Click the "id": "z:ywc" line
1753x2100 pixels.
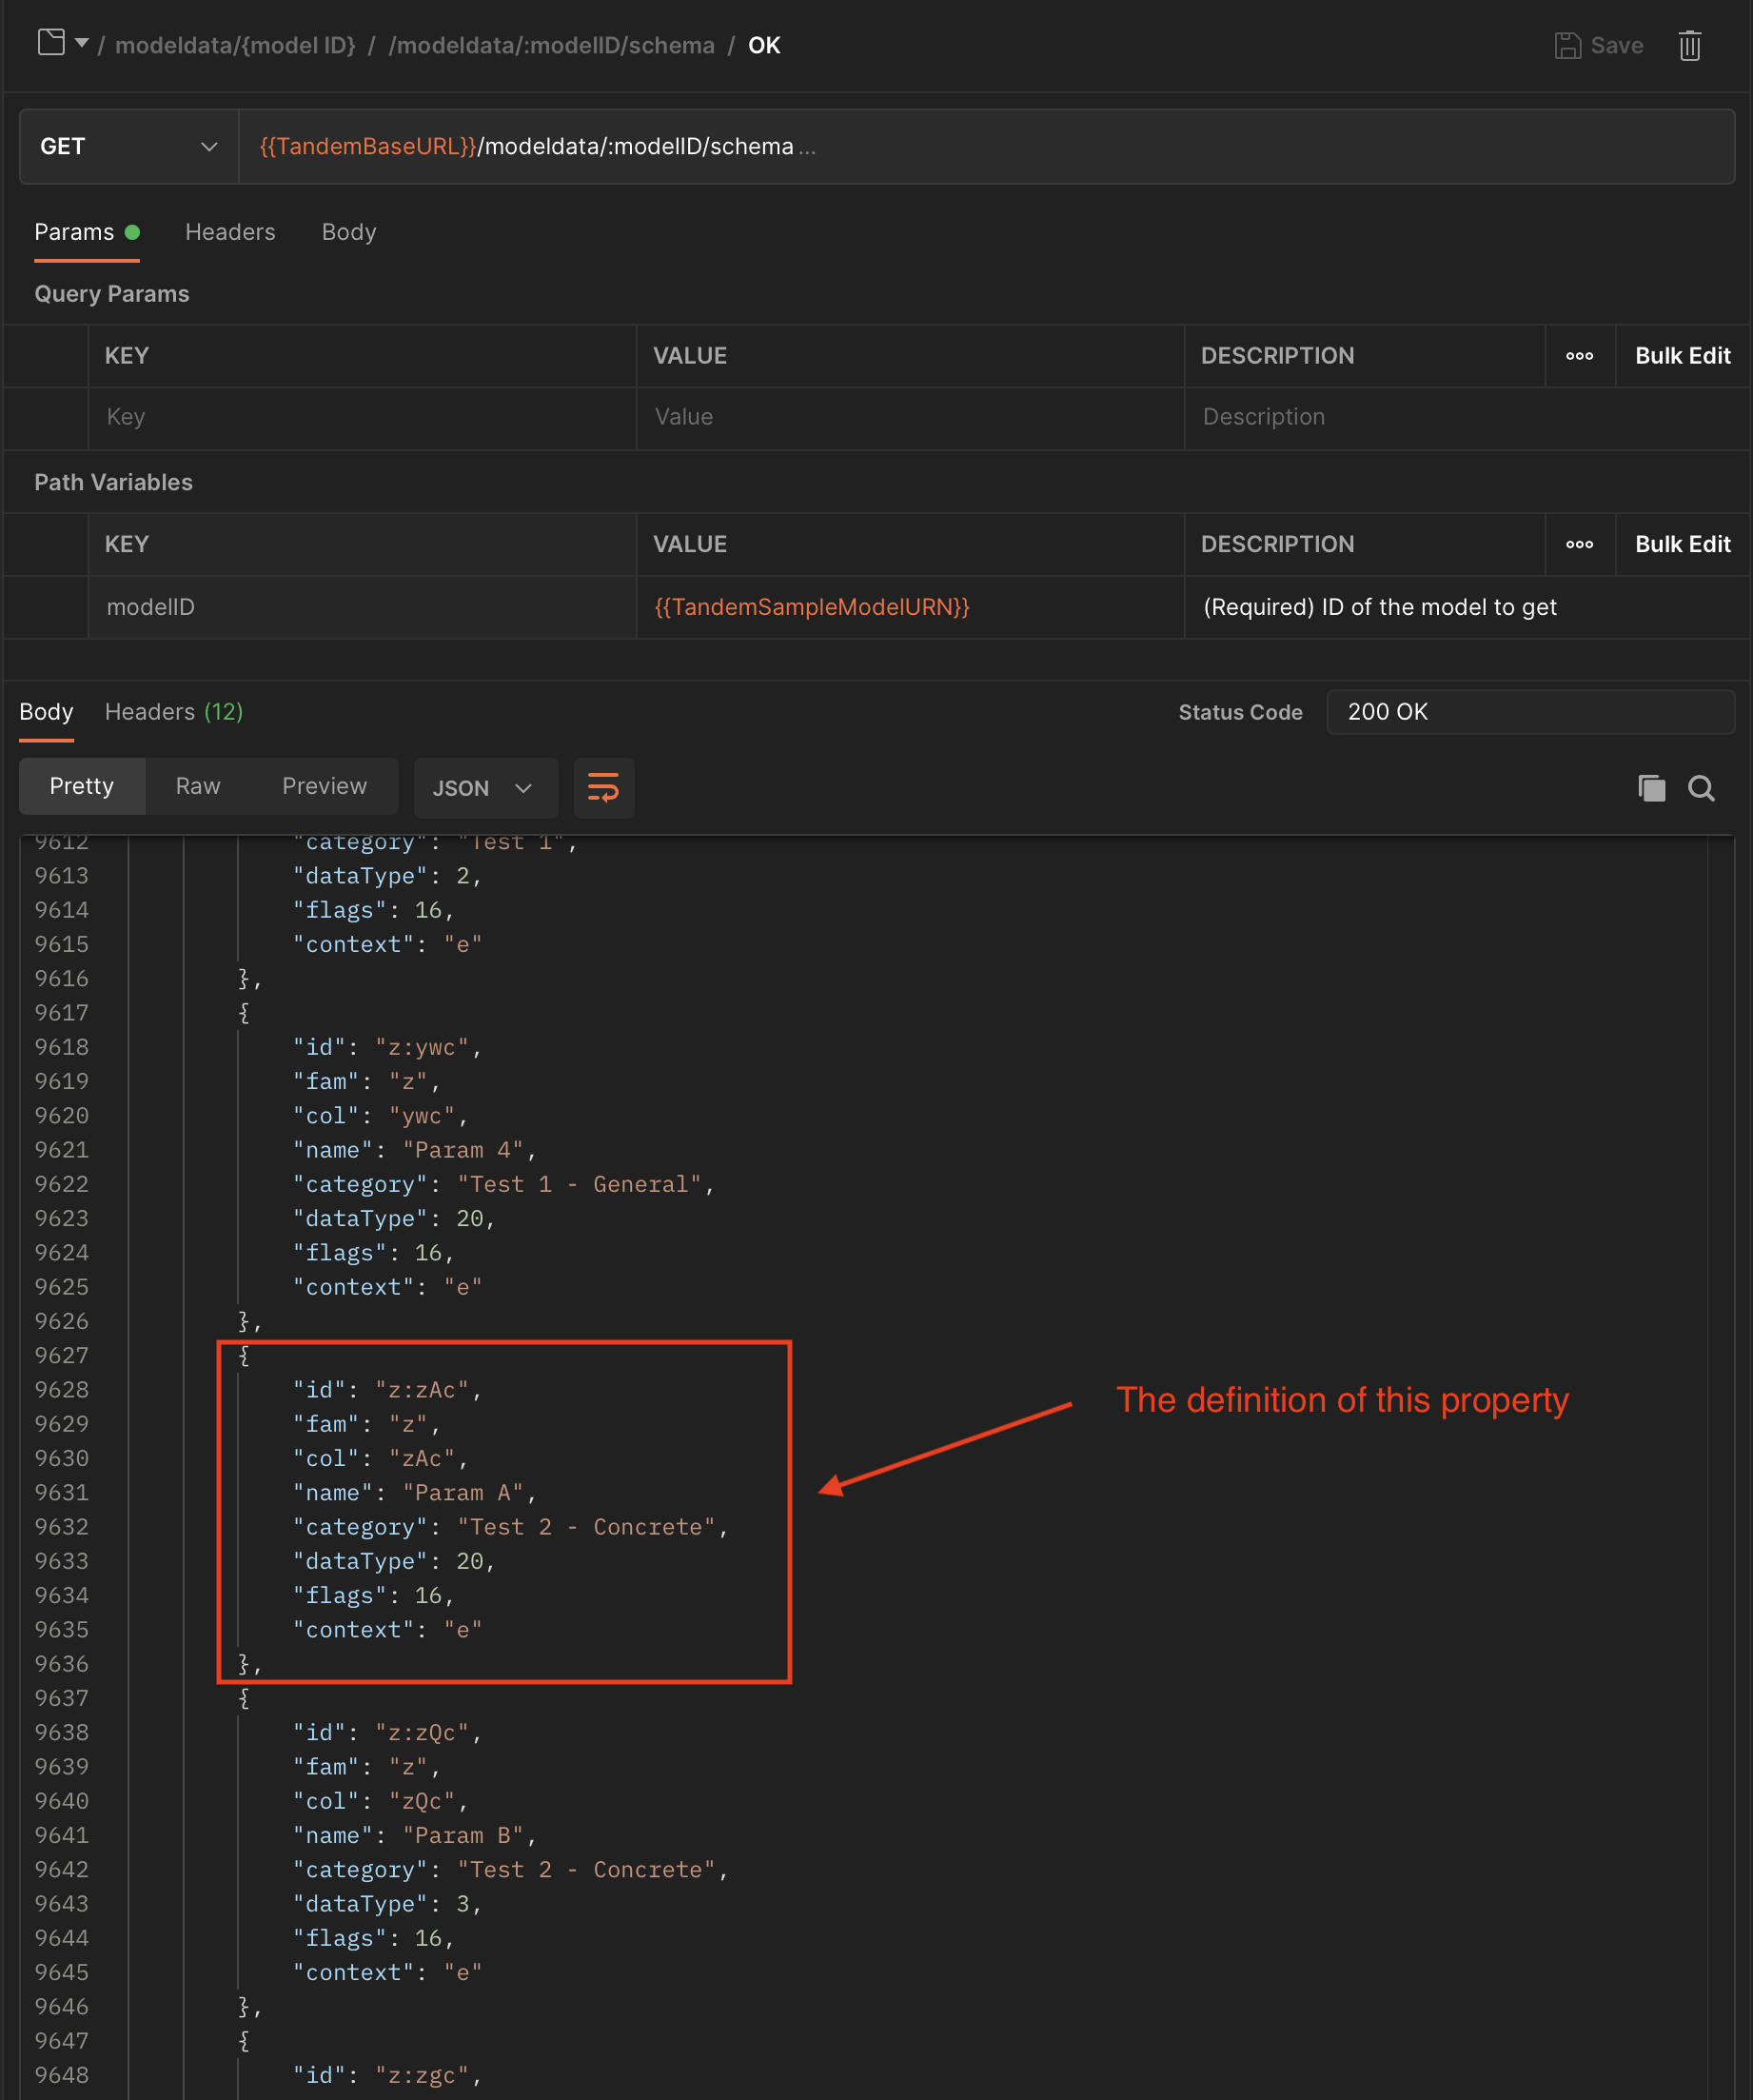coord(388,1047)
